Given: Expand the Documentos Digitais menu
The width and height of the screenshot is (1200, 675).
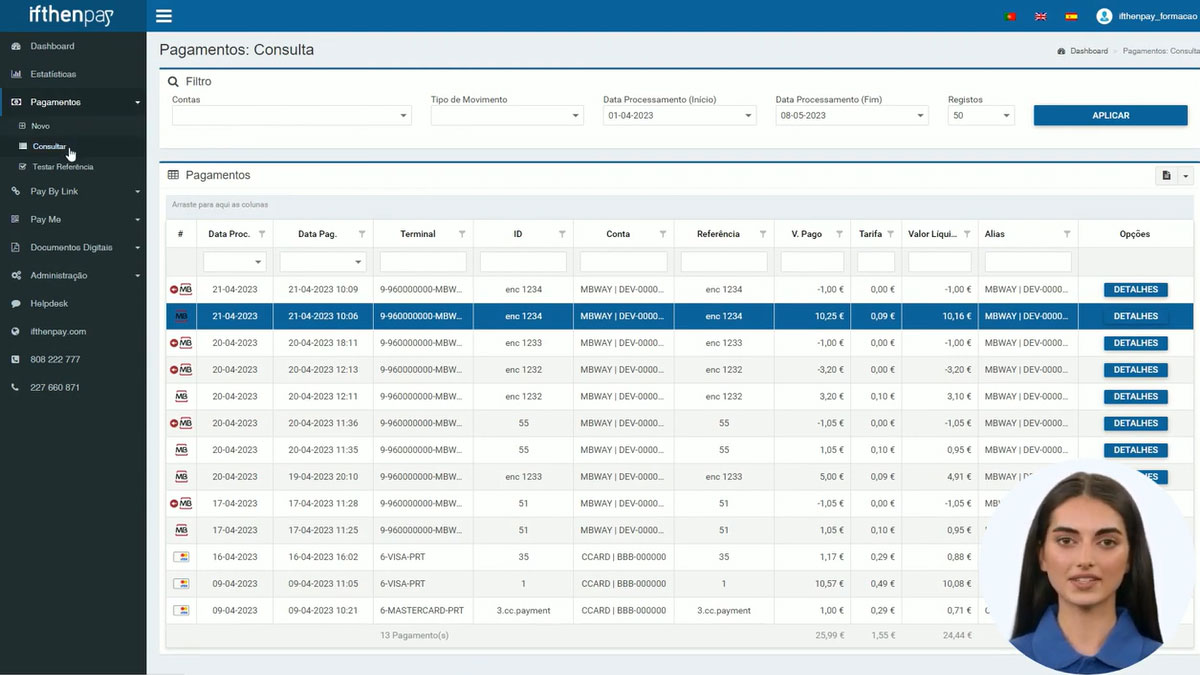Looking at the screenshot, I should click(x=73, y=247).
